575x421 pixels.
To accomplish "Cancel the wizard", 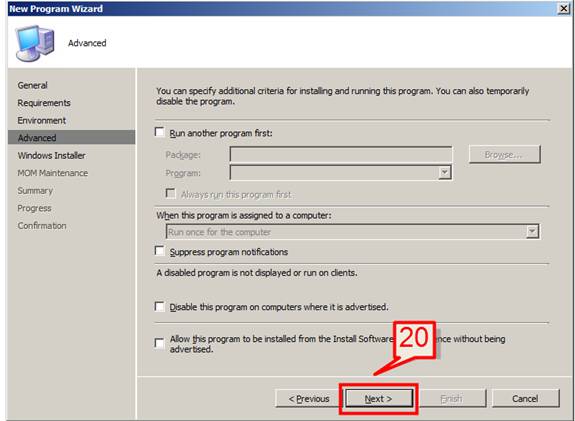I will pyautogui.click(x=525, y=399).
